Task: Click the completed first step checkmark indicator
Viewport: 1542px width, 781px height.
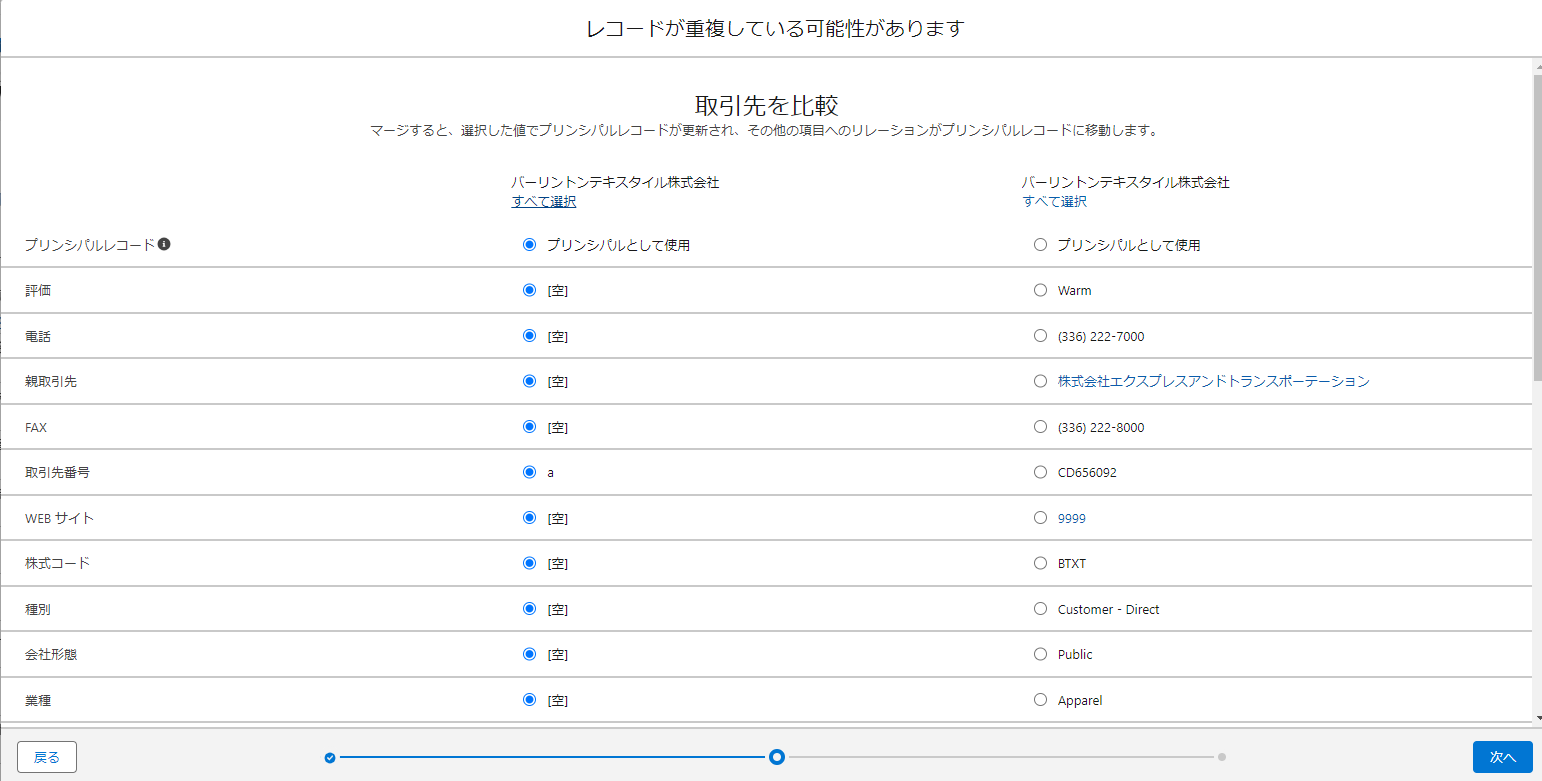Action: [x=330, y=758]
